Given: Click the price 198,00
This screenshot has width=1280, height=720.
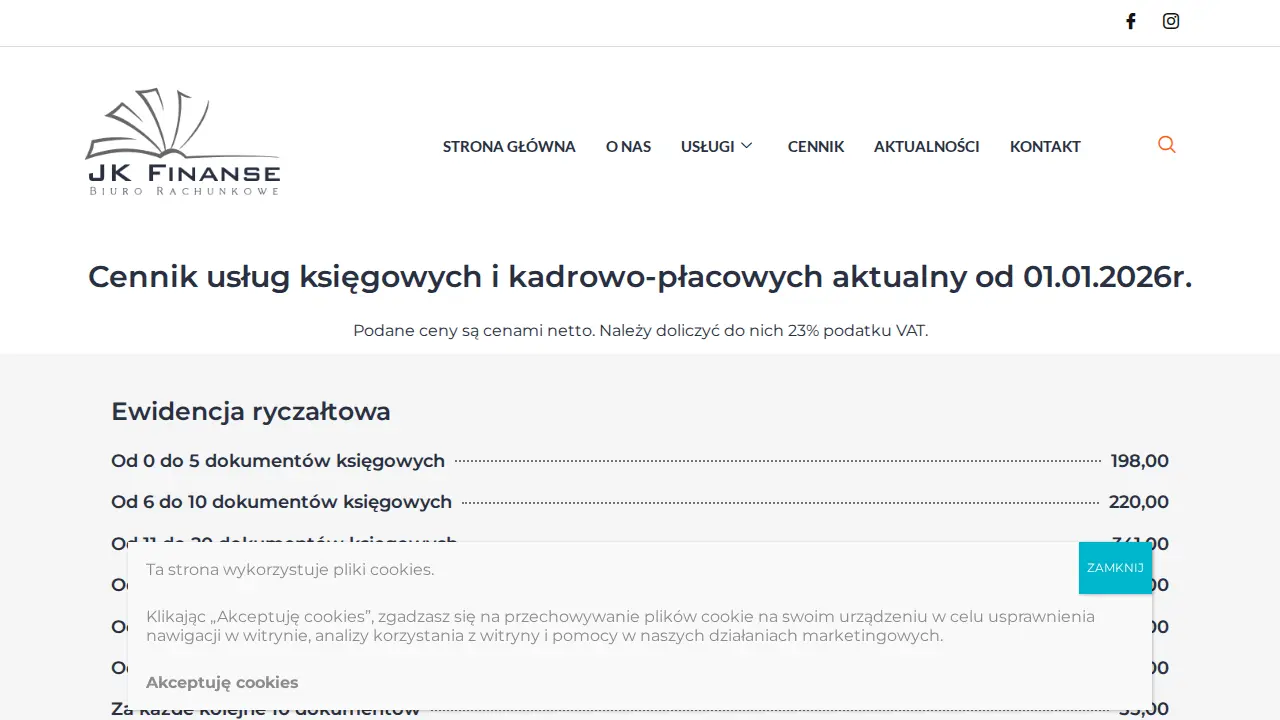Looking at the screenshot, I should (x=1140, y=461).
